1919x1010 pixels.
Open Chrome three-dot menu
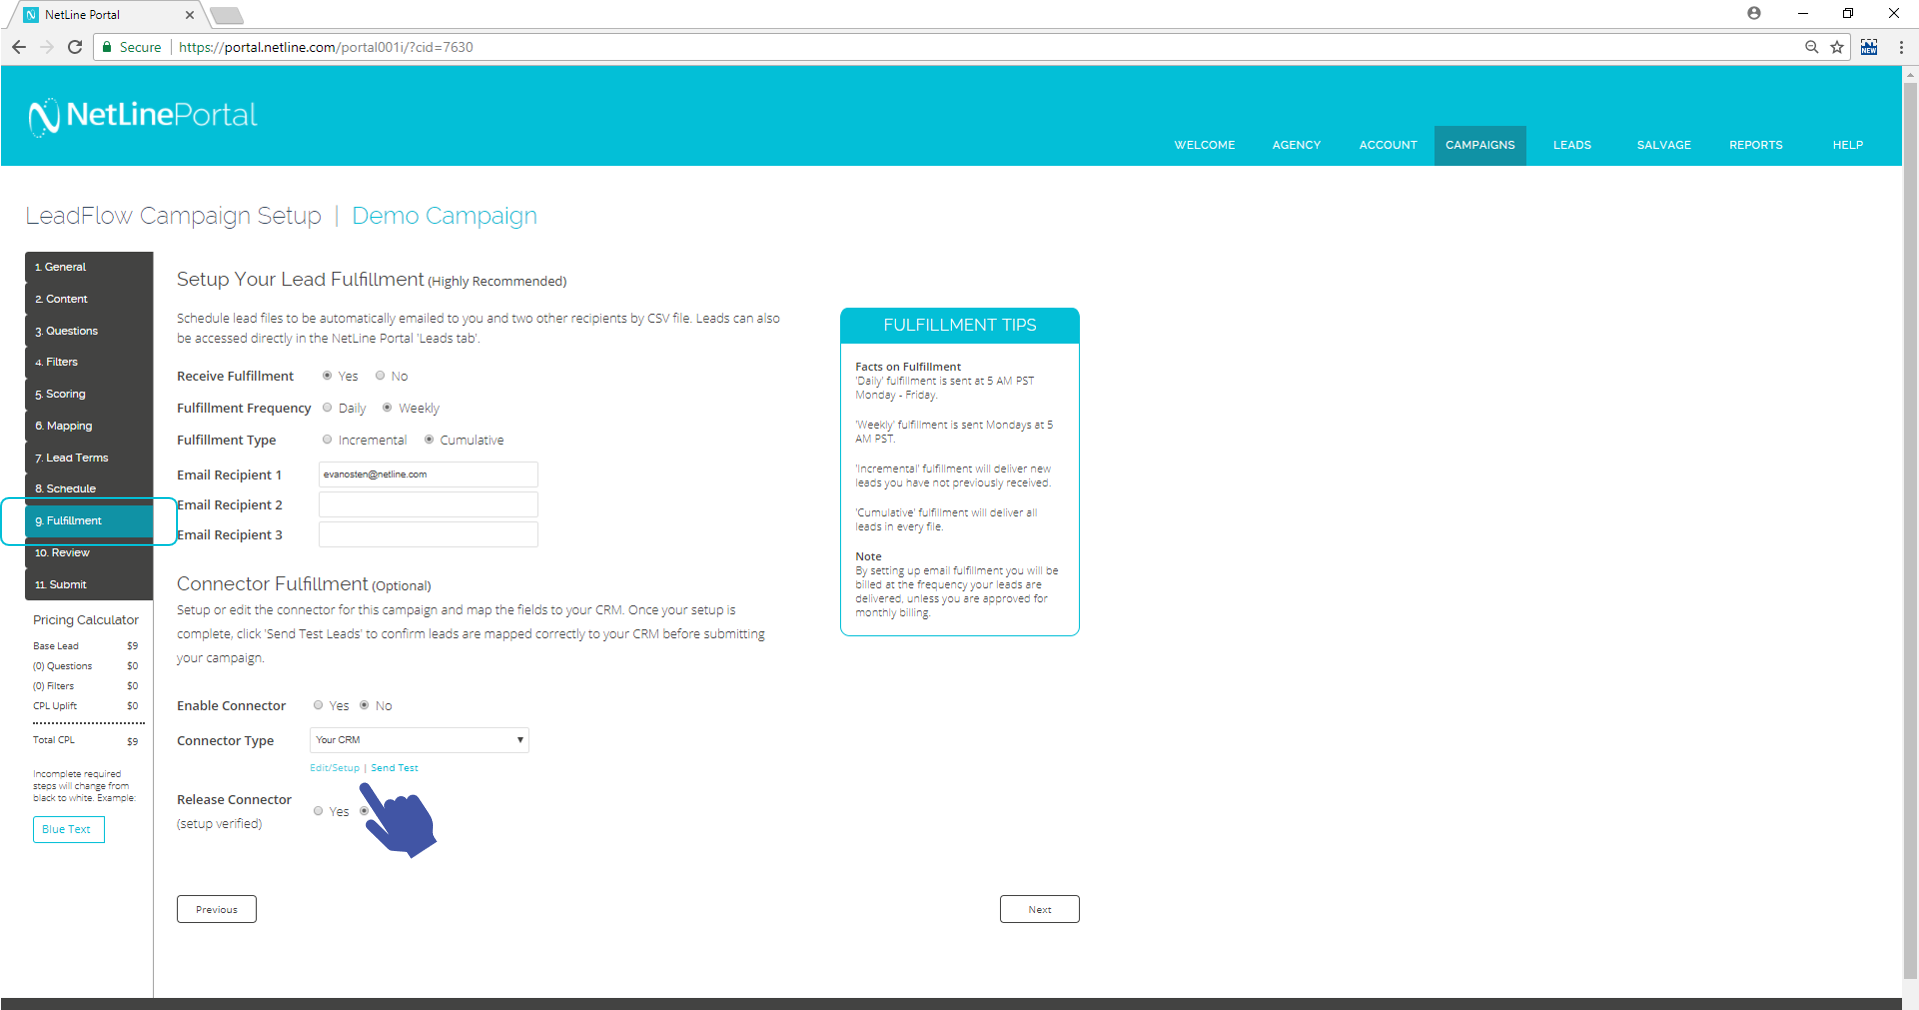1901,47
